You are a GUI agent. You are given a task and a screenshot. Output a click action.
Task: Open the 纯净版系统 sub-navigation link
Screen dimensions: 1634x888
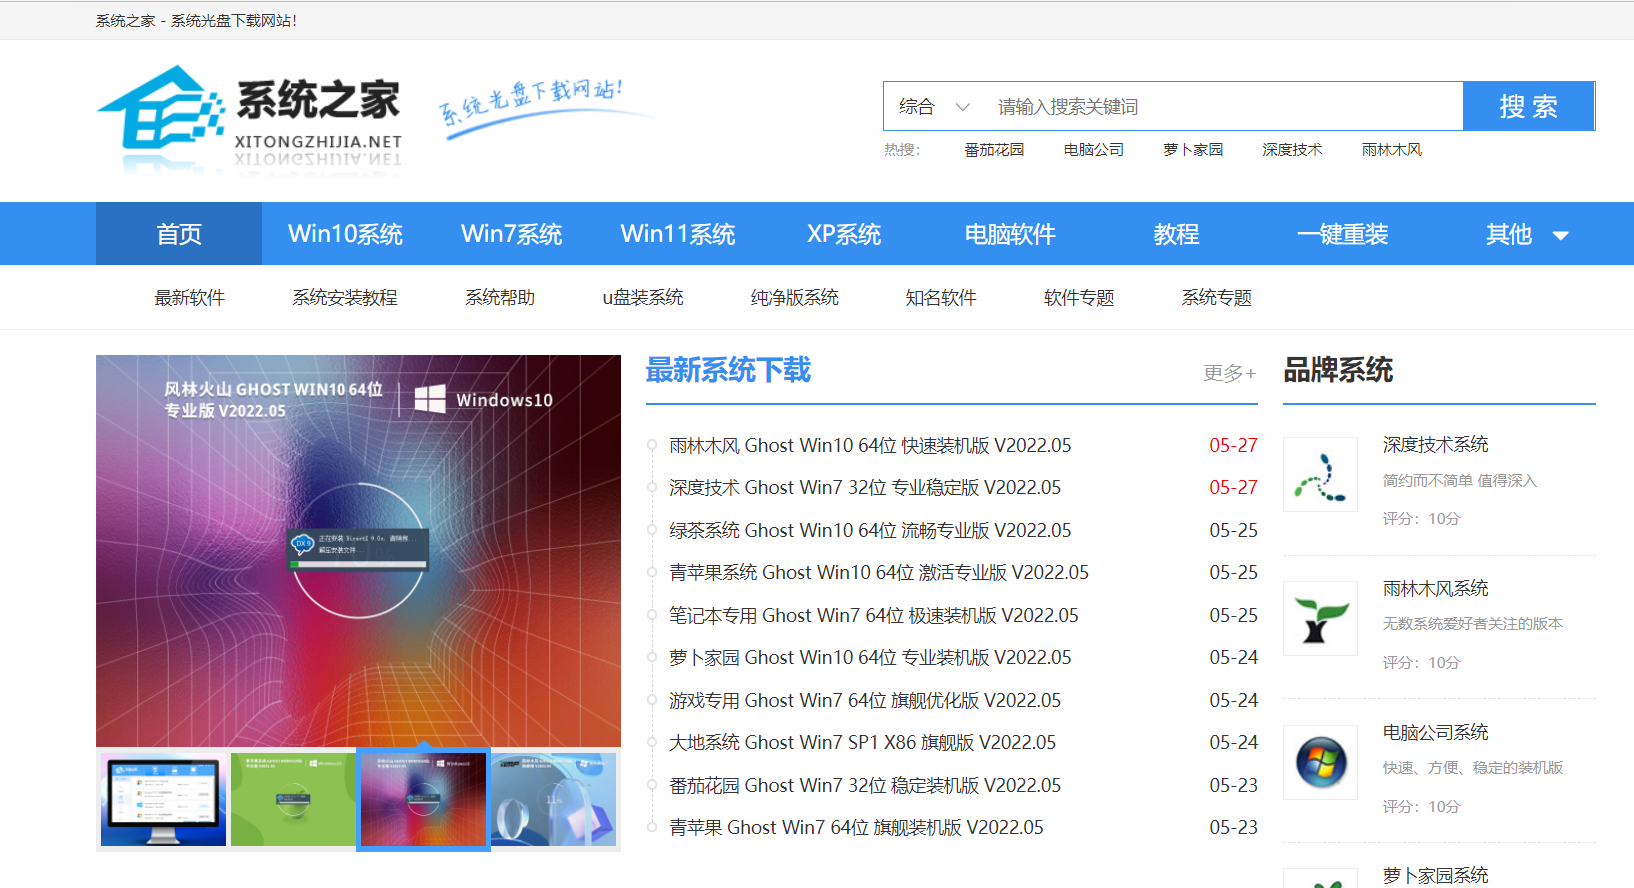794,298
